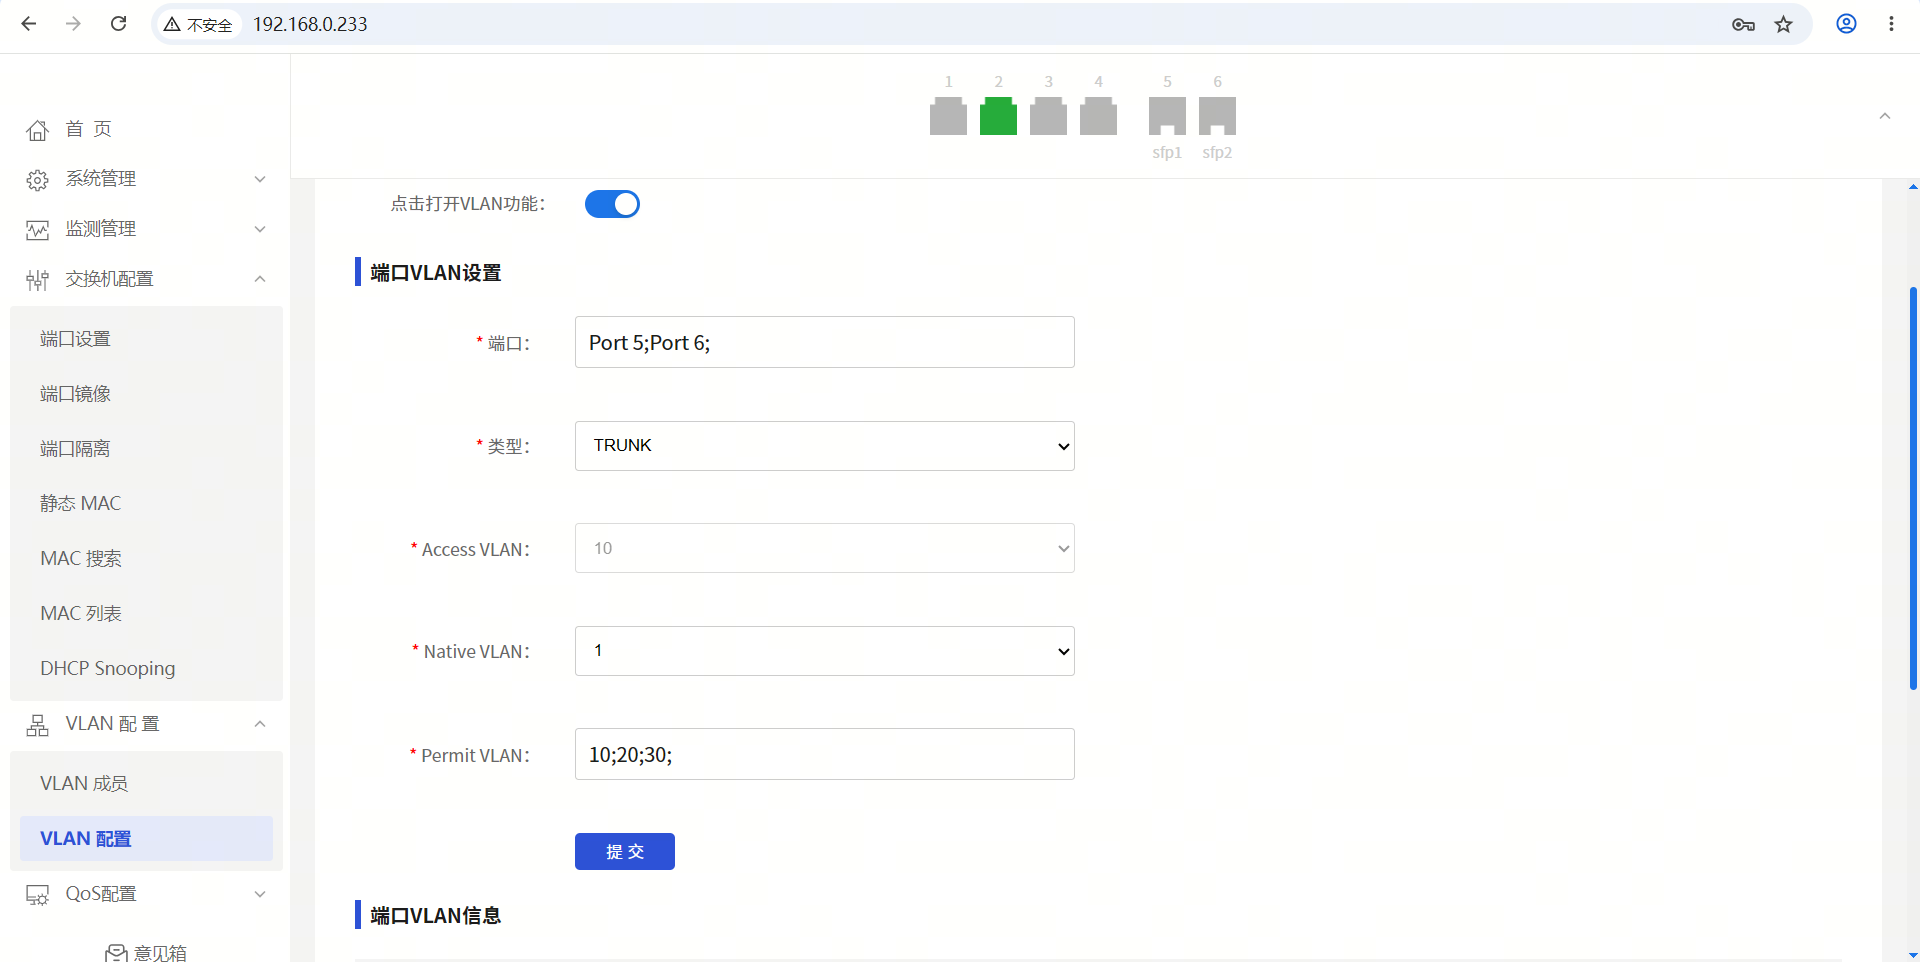This screenshot has height=962, width=1920.
Task: Bookmark this page with the star icon
Action: pos(1784,24)
